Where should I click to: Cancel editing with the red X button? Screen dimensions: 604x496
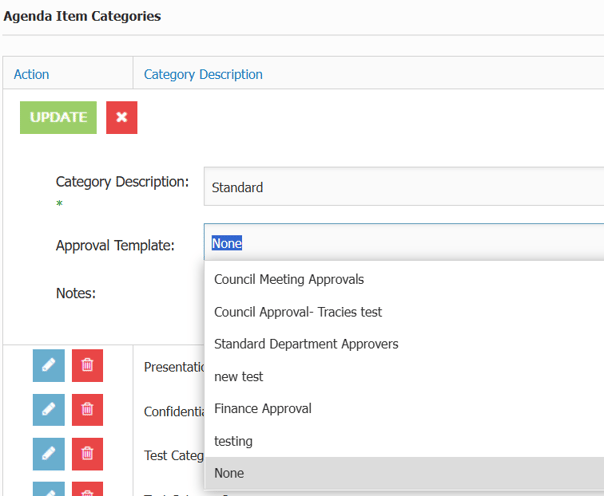click(121, 118)
